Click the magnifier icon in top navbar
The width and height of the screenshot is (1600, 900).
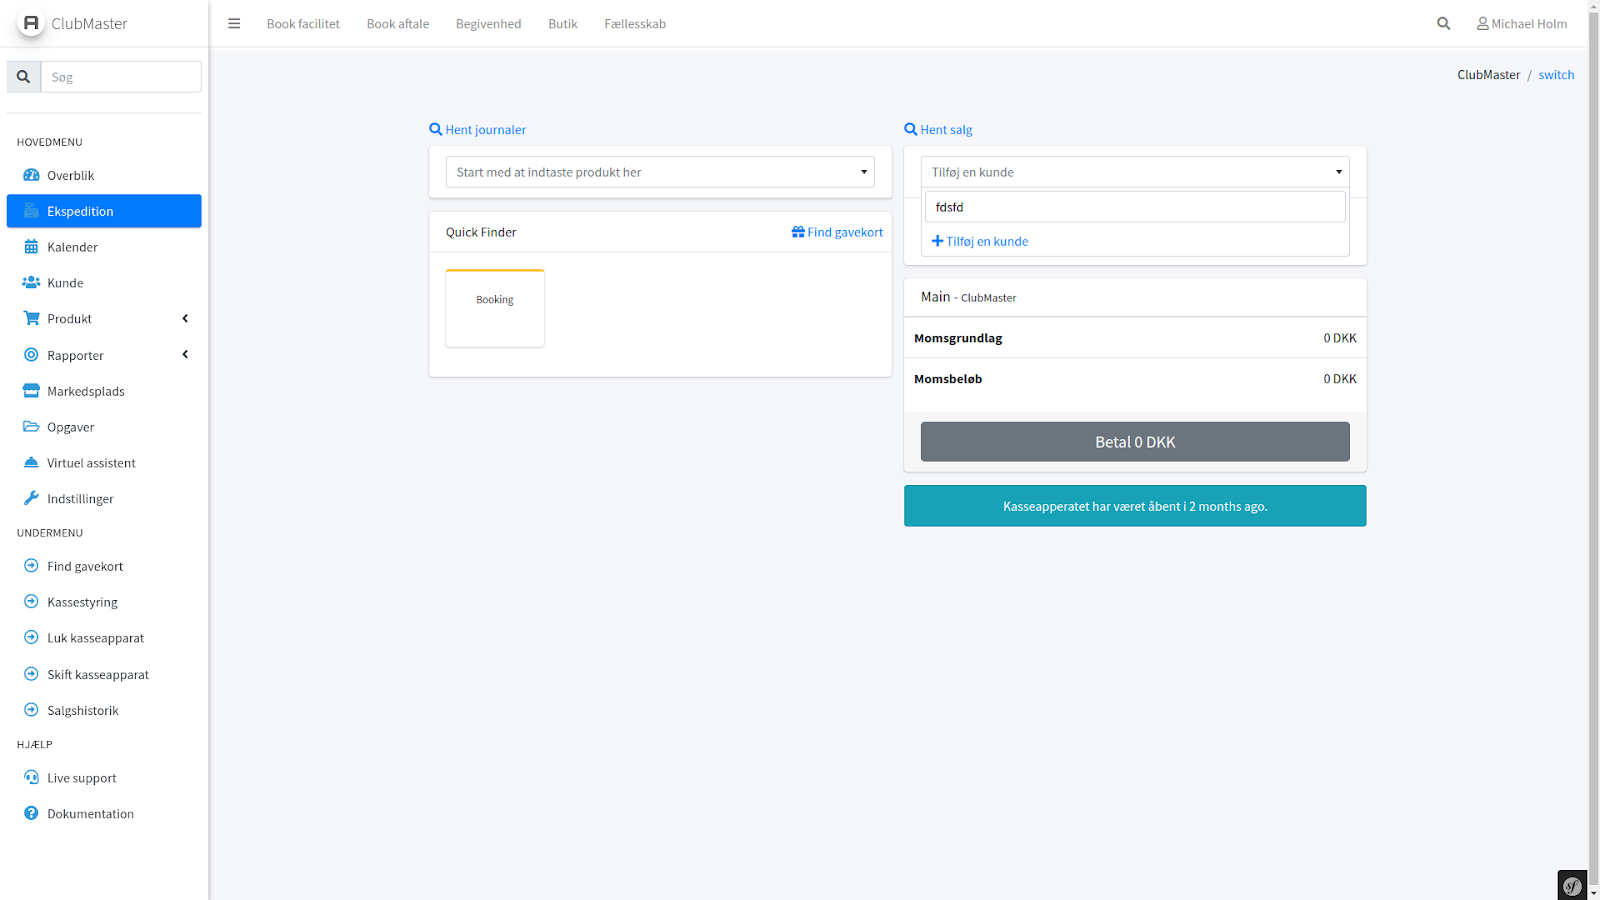point(1443,24)
